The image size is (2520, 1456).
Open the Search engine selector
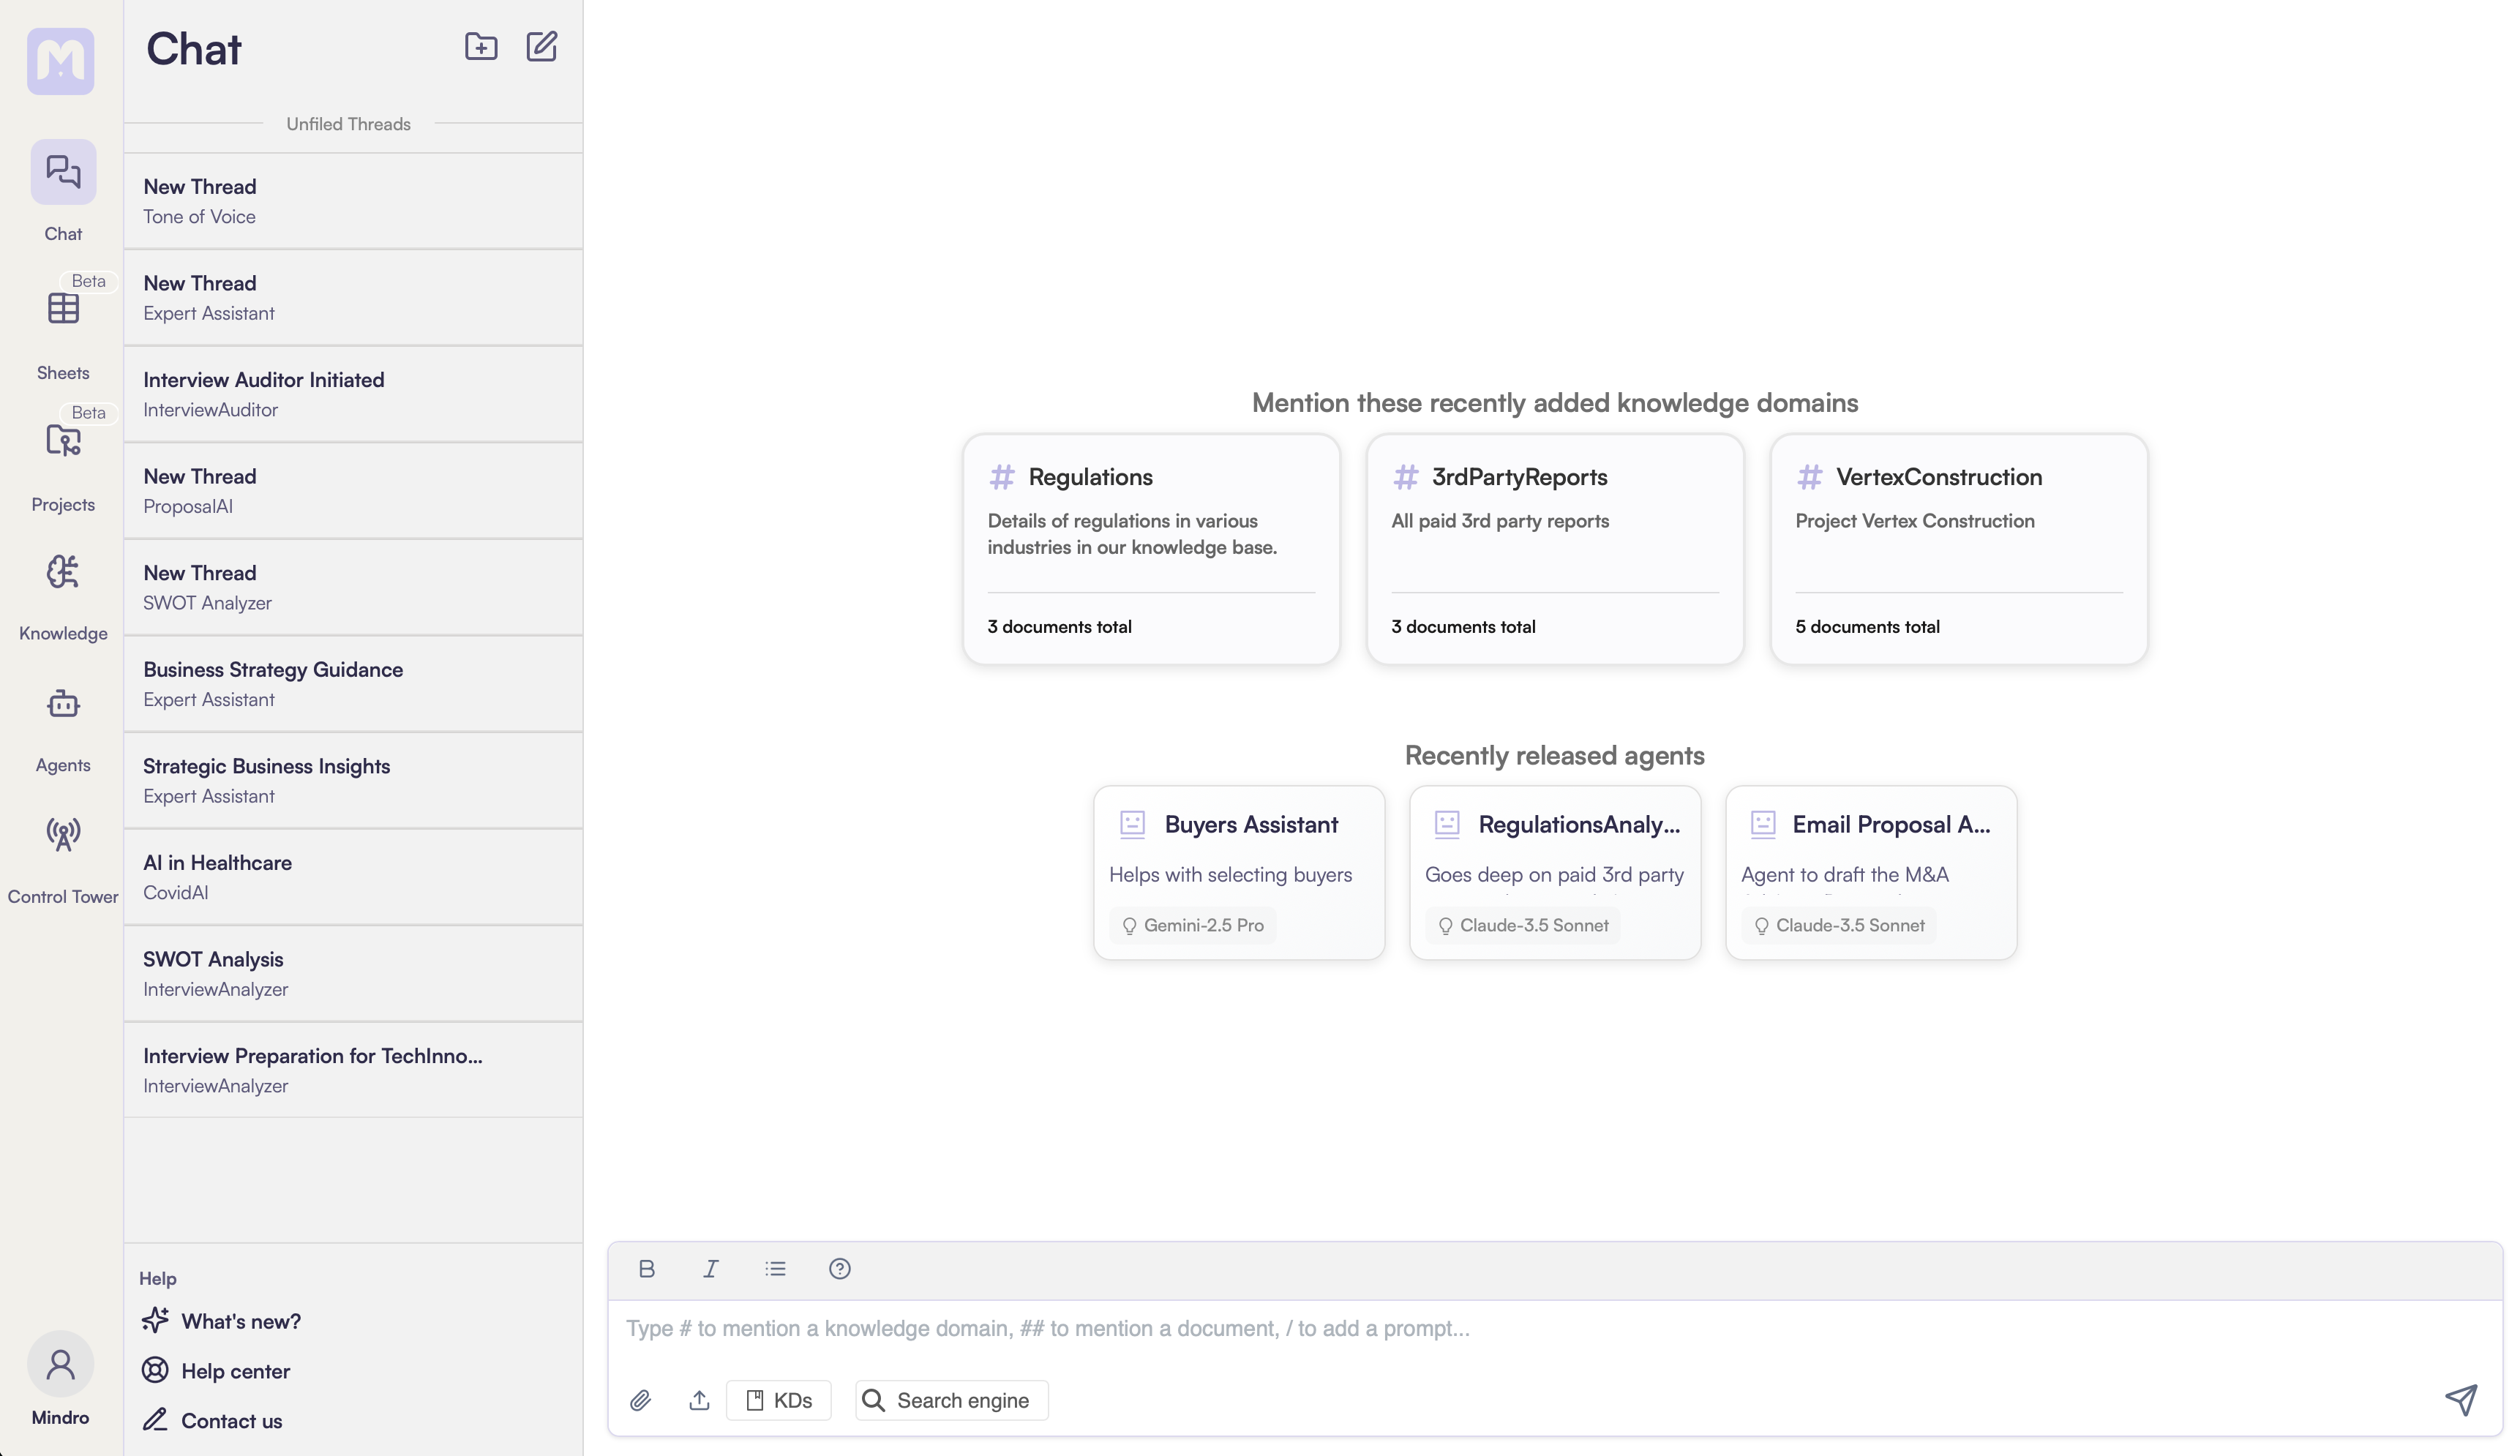(x=951, y=1400)
